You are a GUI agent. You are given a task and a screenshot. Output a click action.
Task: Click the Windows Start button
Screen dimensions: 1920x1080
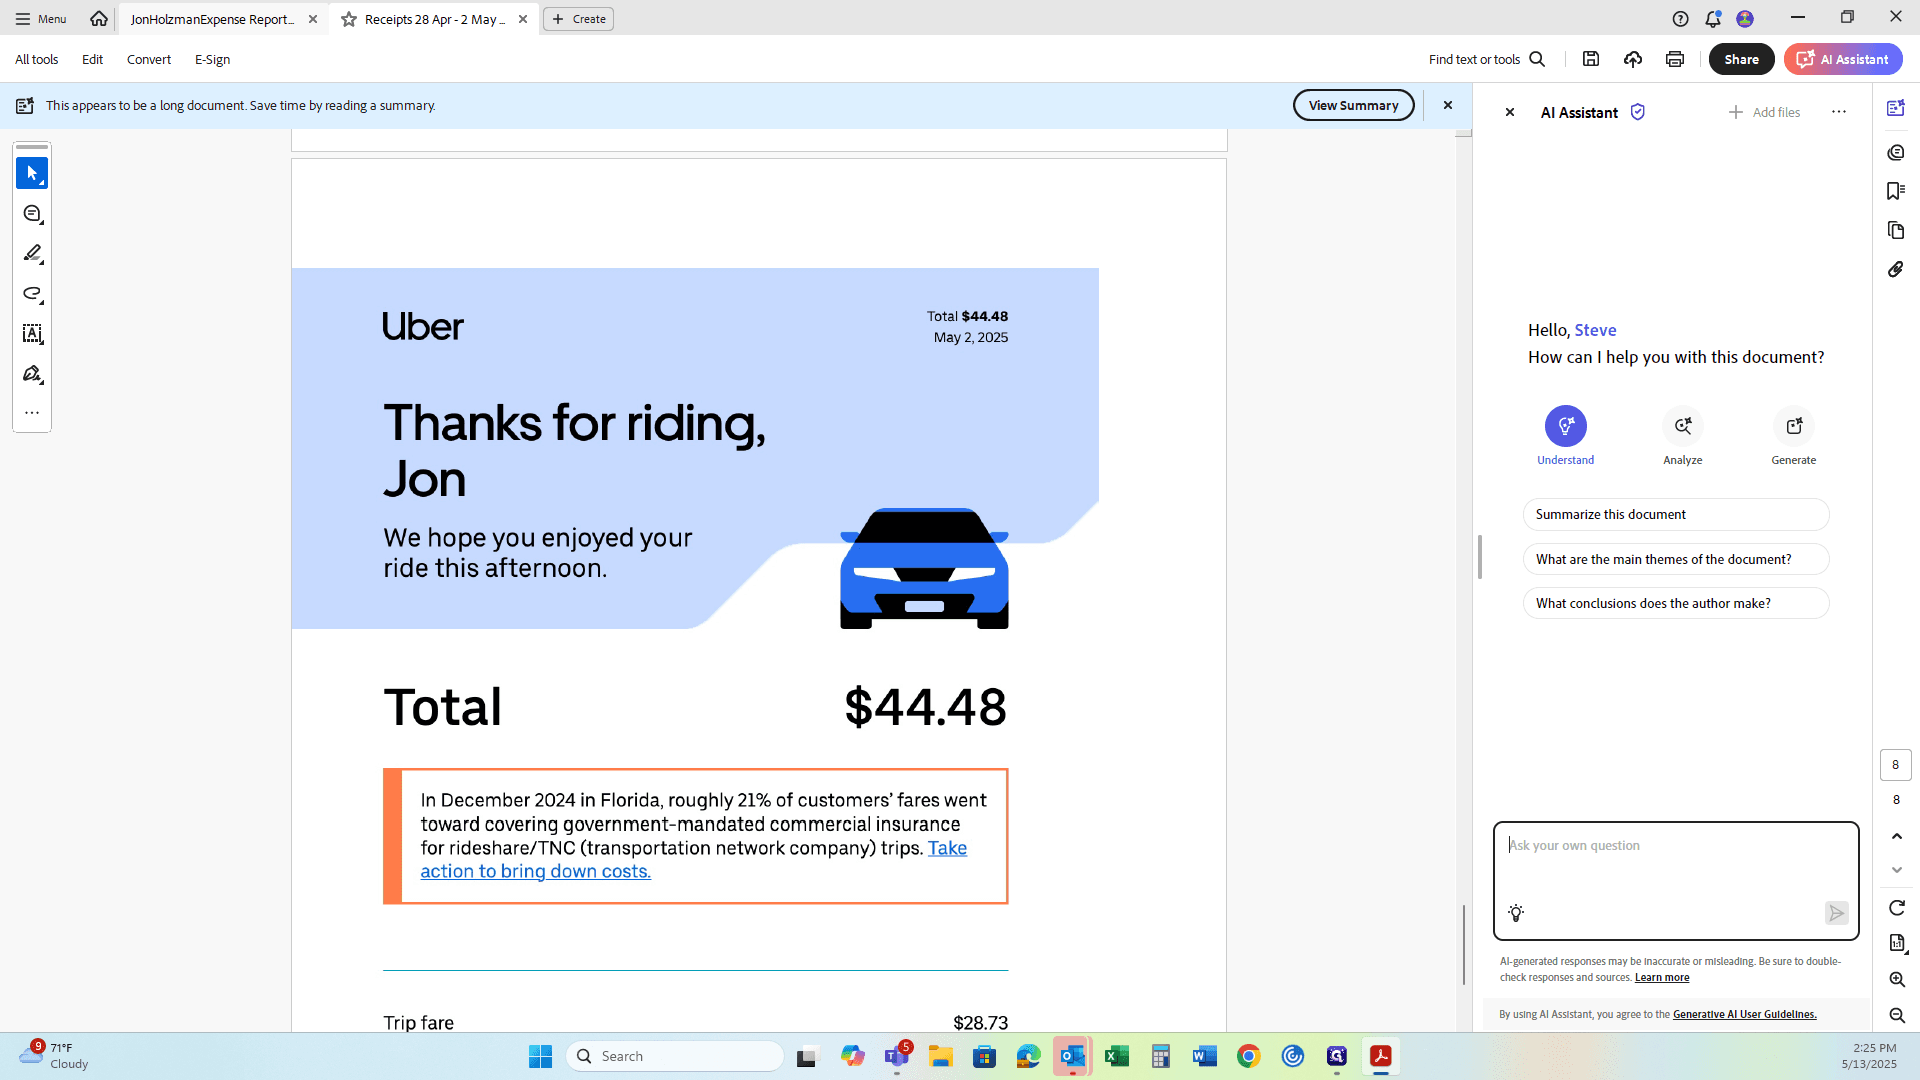point(540,1056)
